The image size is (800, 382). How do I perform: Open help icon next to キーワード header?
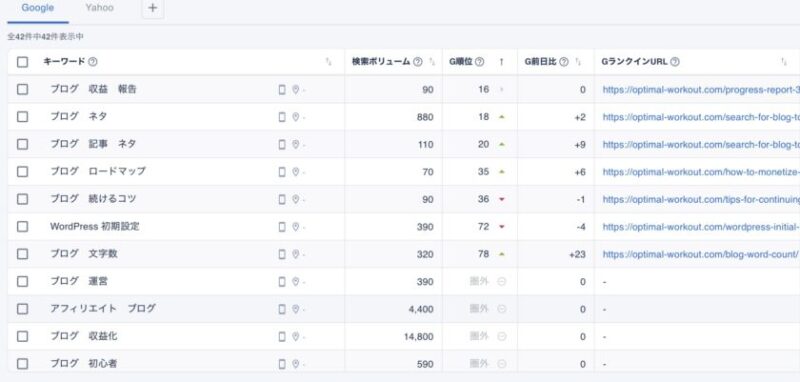click(92, 62)
